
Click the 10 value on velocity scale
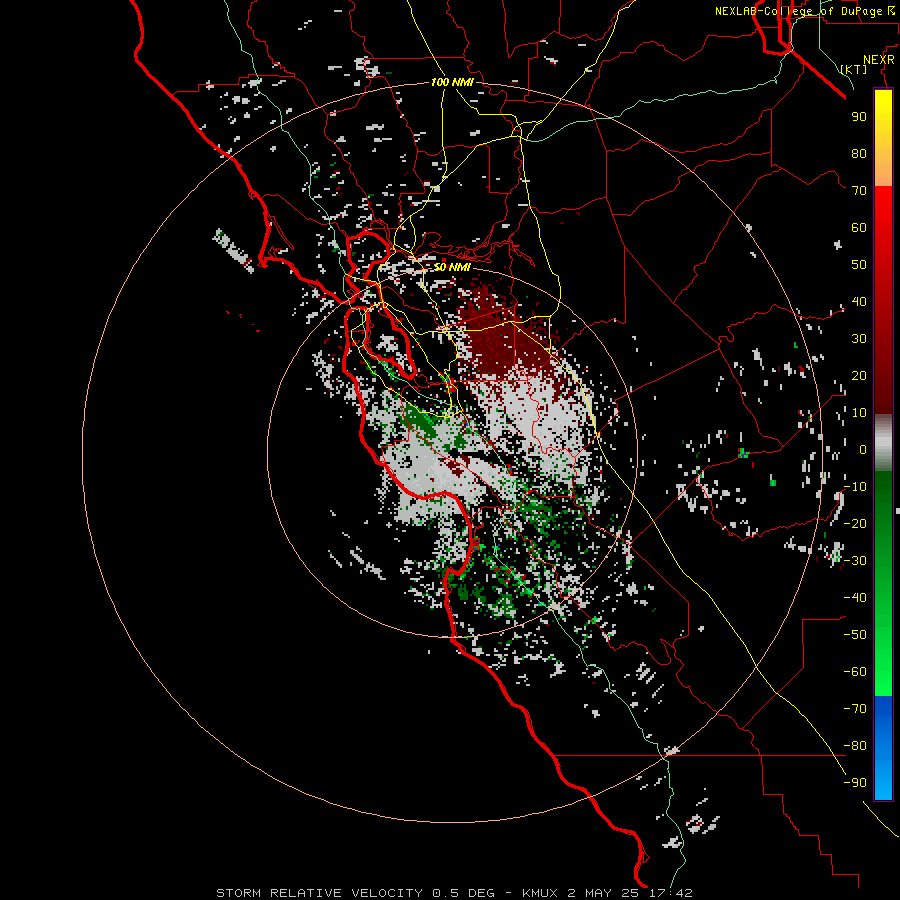click(x=859, y=413)
